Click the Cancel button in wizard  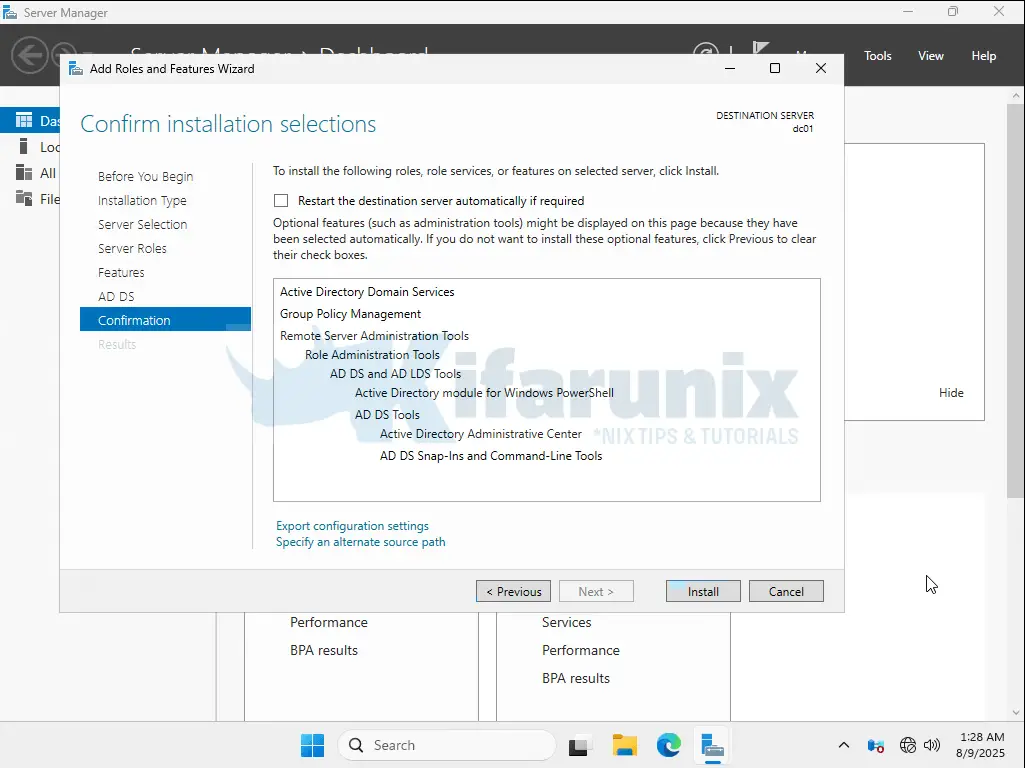tap(786, 592)
